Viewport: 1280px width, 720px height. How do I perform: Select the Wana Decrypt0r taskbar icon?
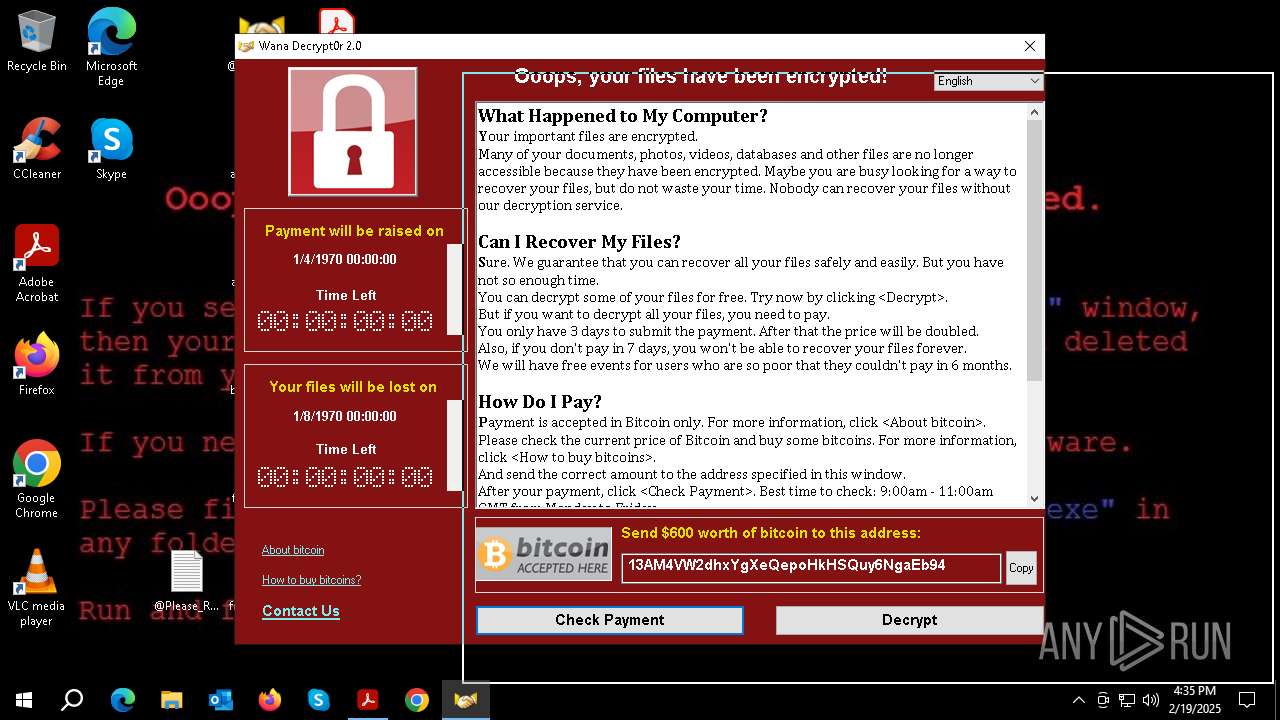pyautogui.click(x=465, y=700)
